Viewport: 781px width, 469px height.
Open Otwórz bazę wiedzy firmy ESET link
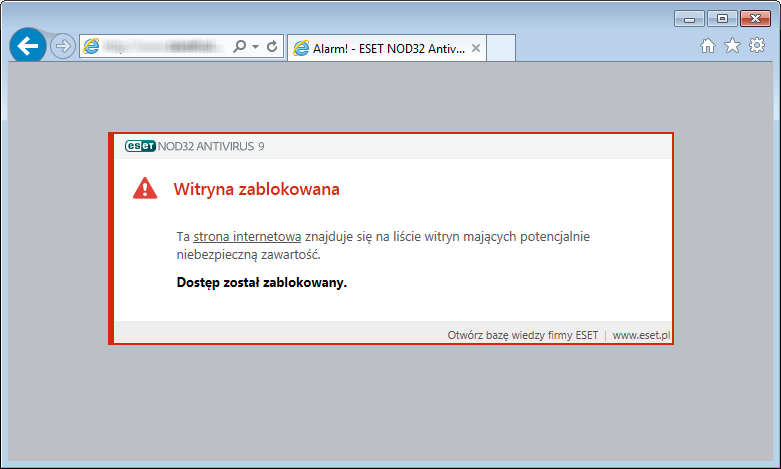point(522,335)
